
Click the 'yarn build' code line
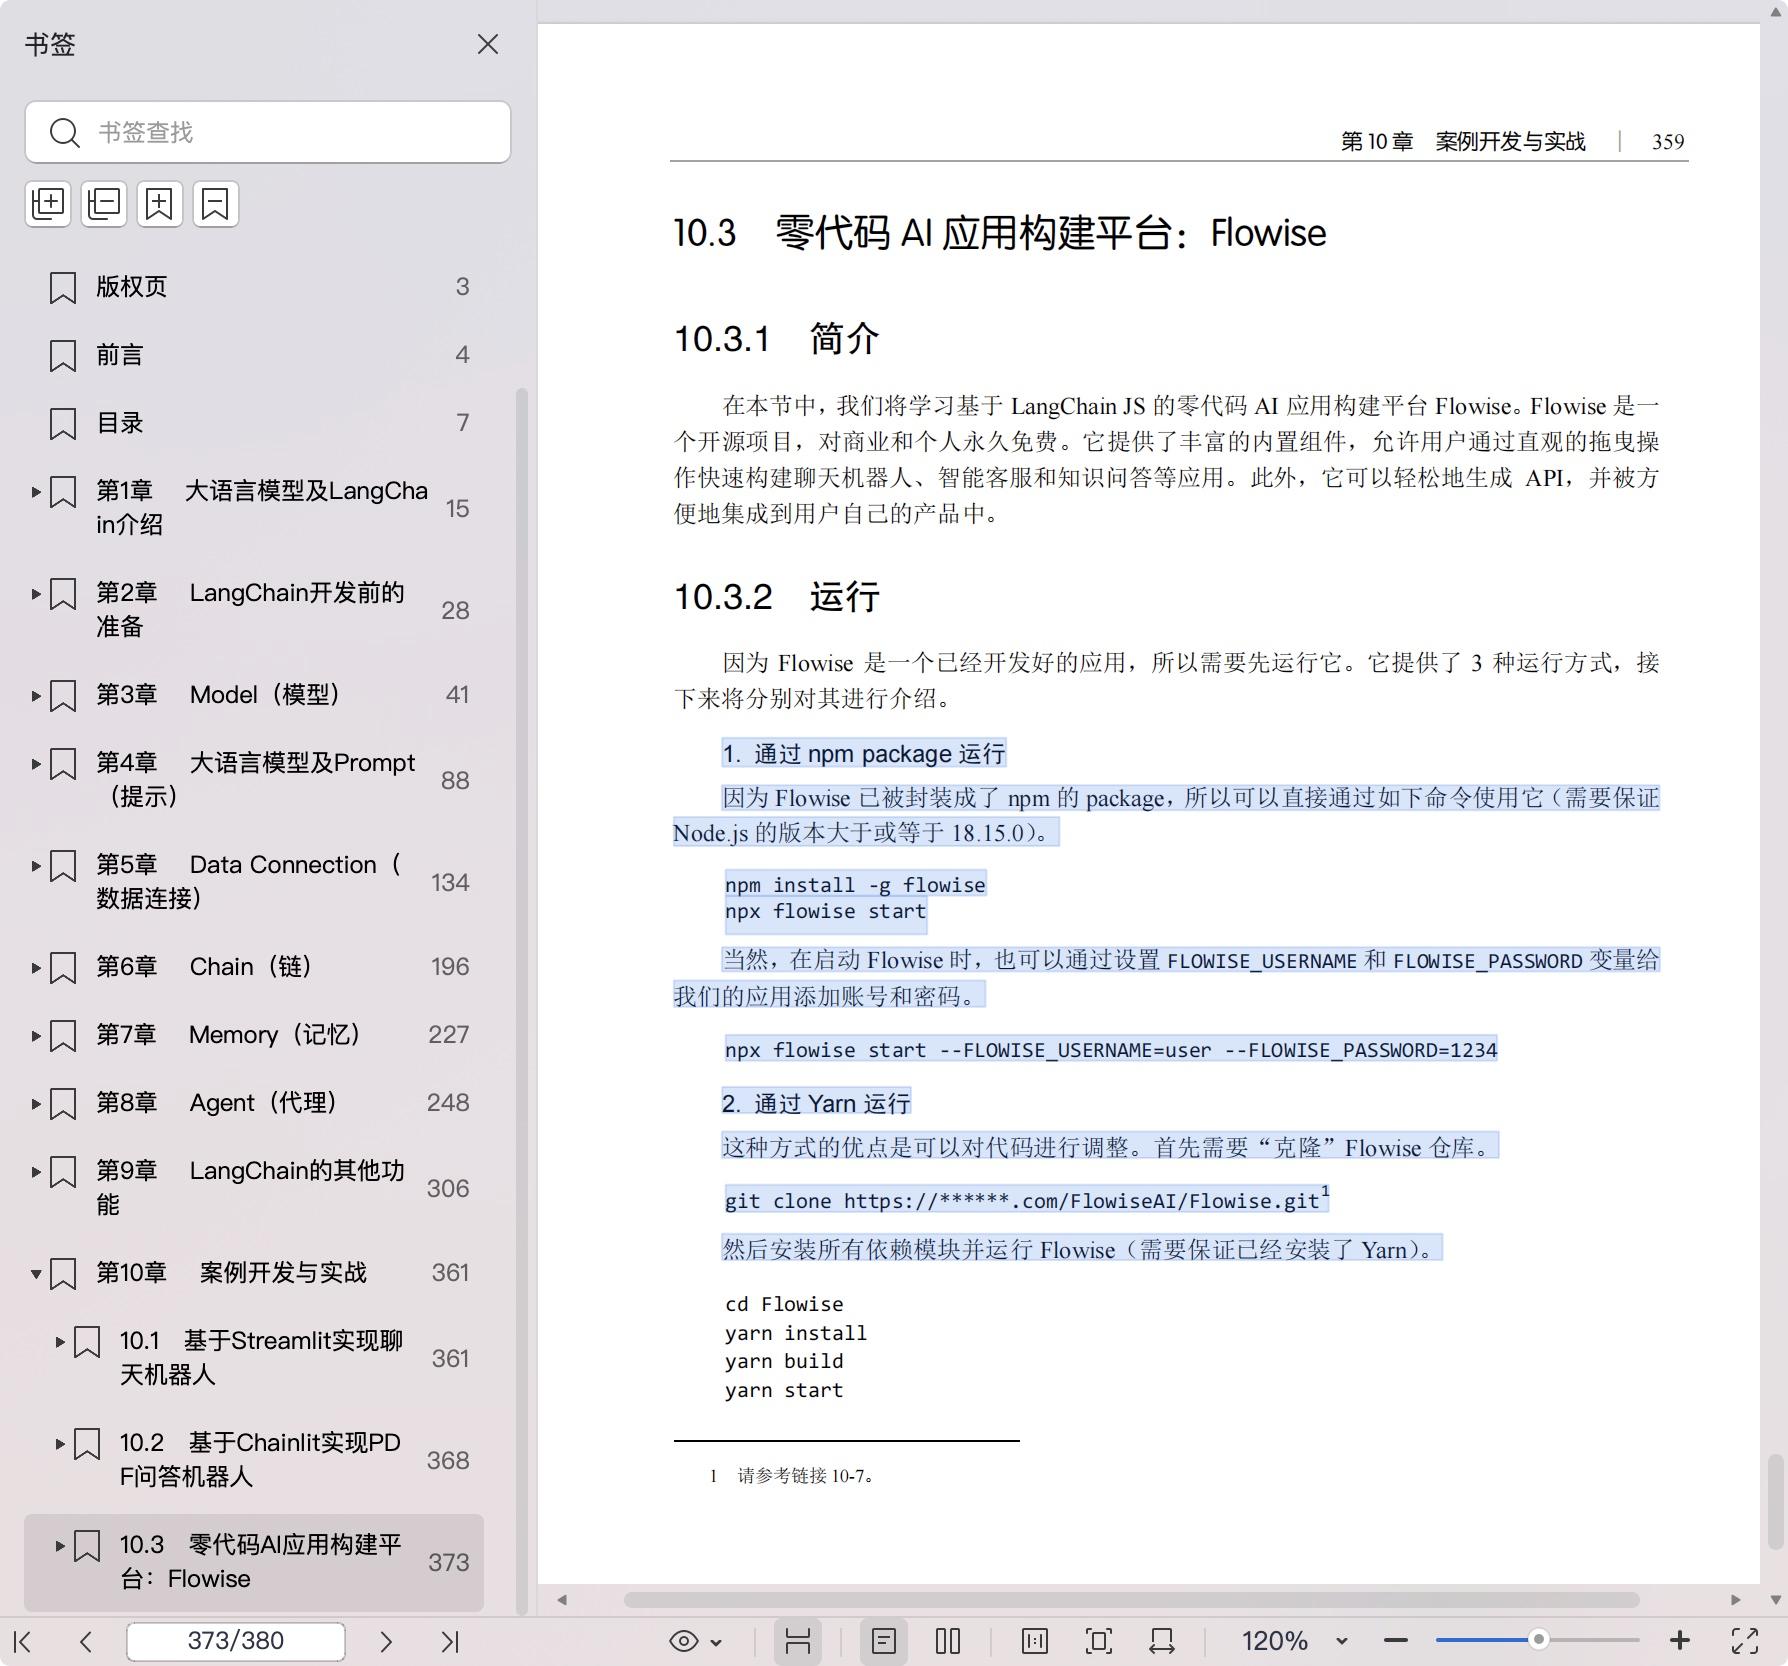click(784, 1361)
